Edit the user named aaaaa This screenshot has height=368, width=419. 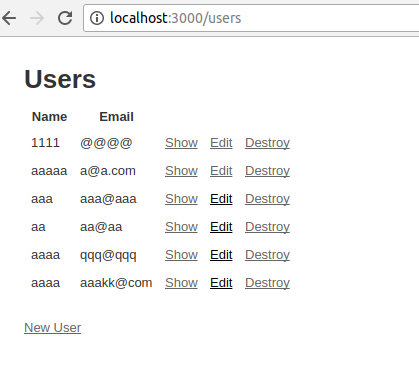[221, 171]
